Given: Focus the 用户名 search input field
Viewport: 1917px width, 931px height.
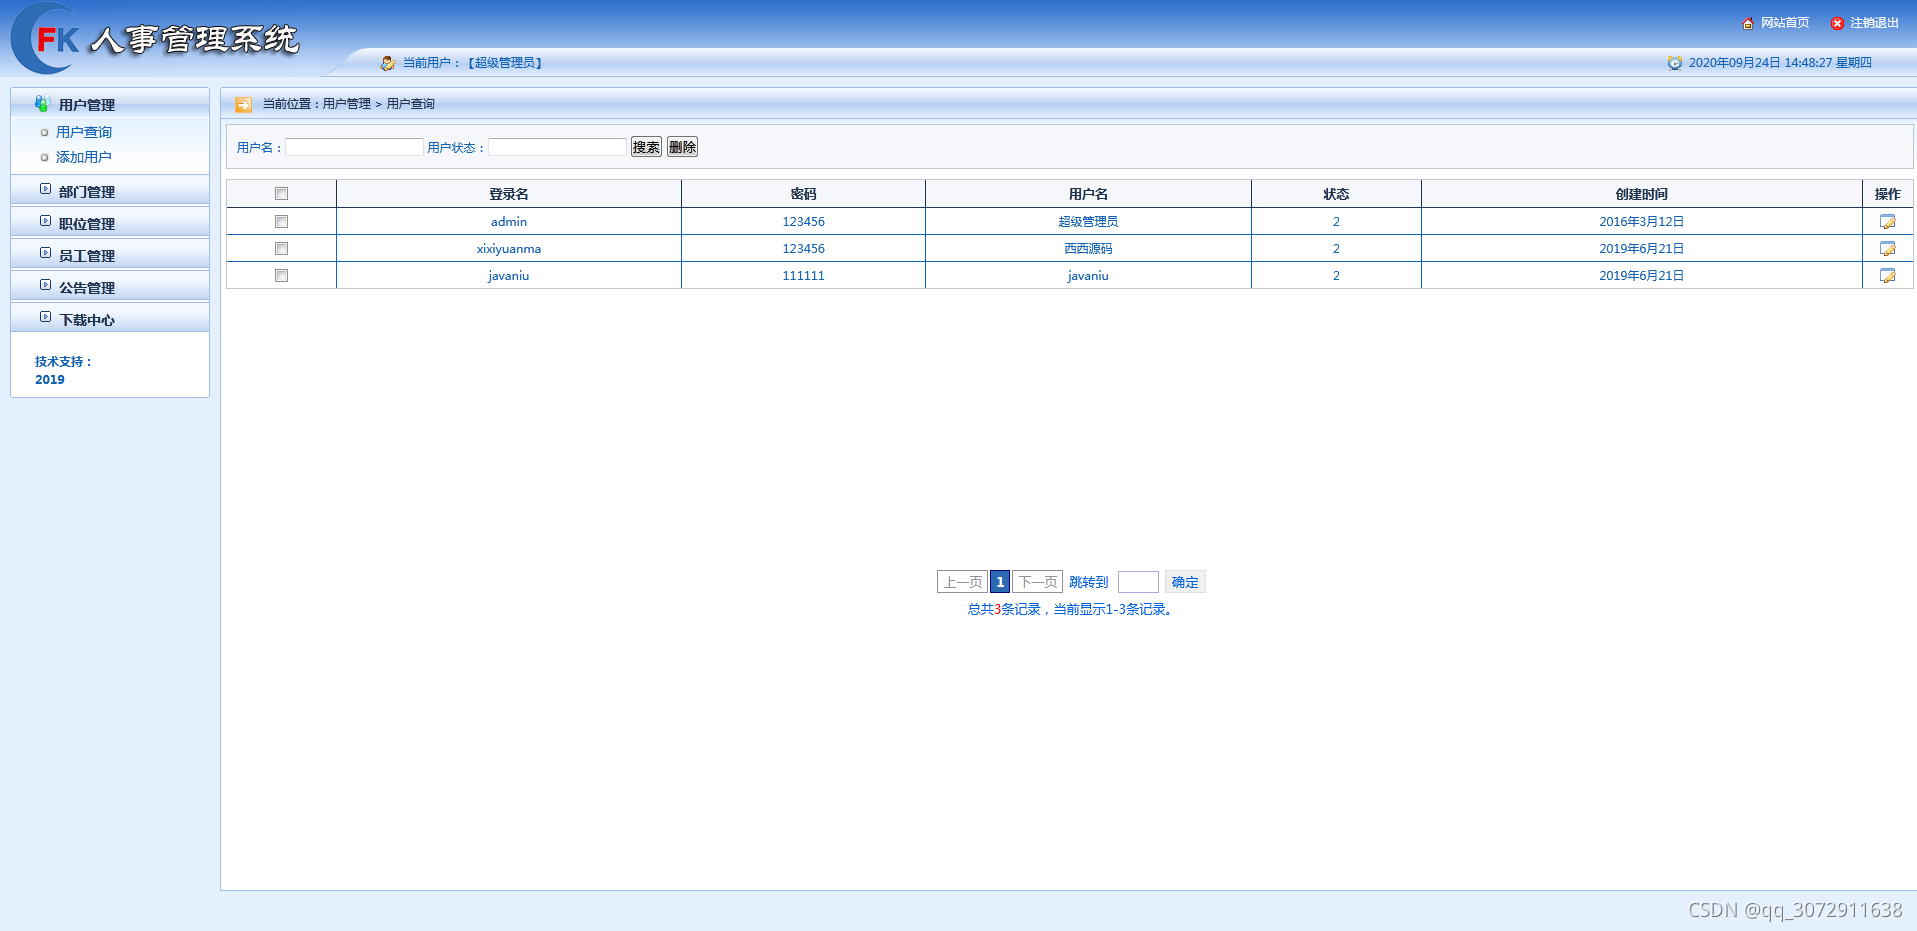Looking at the screenshot, I should click(x=354, y=147).
